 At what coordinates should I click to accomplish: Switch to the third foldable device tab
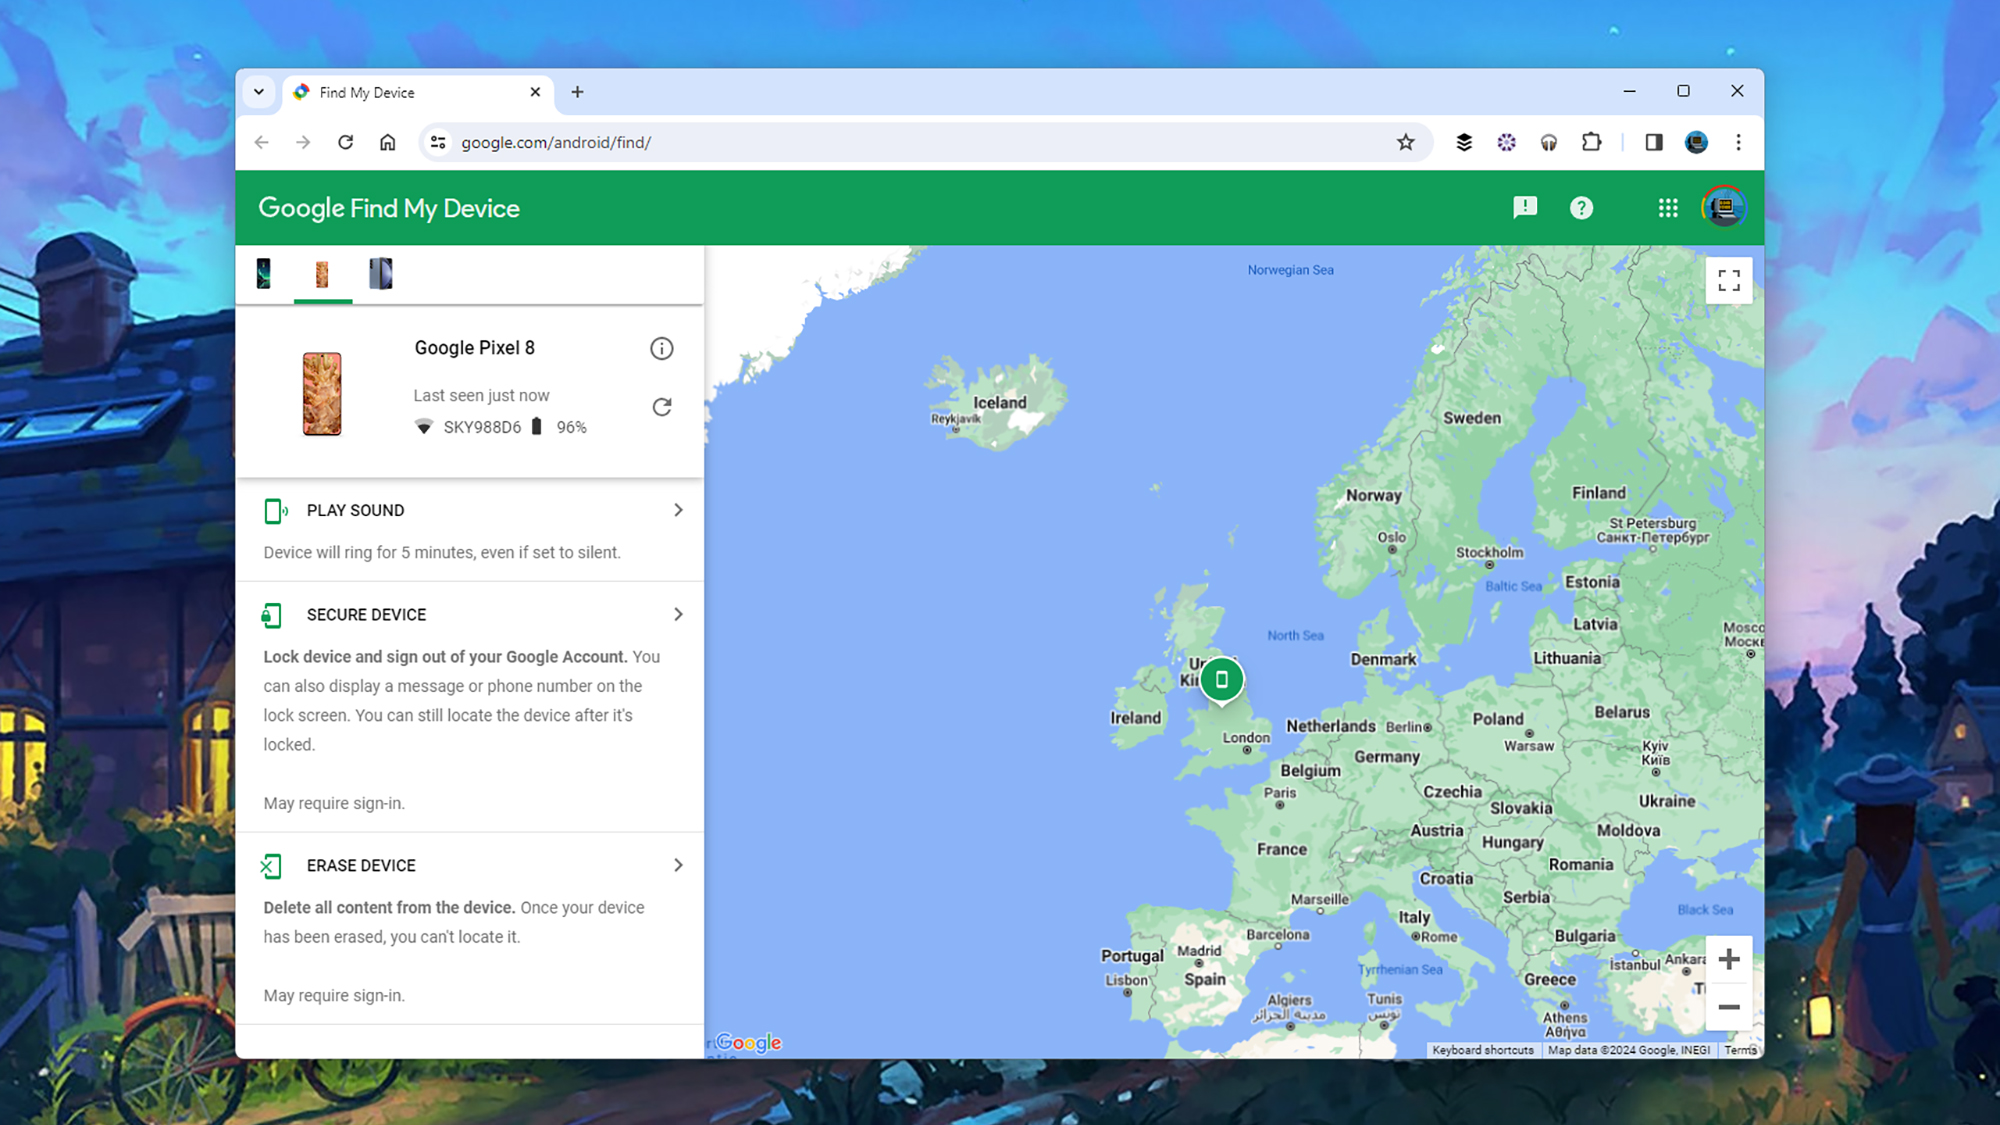(380, 273)
